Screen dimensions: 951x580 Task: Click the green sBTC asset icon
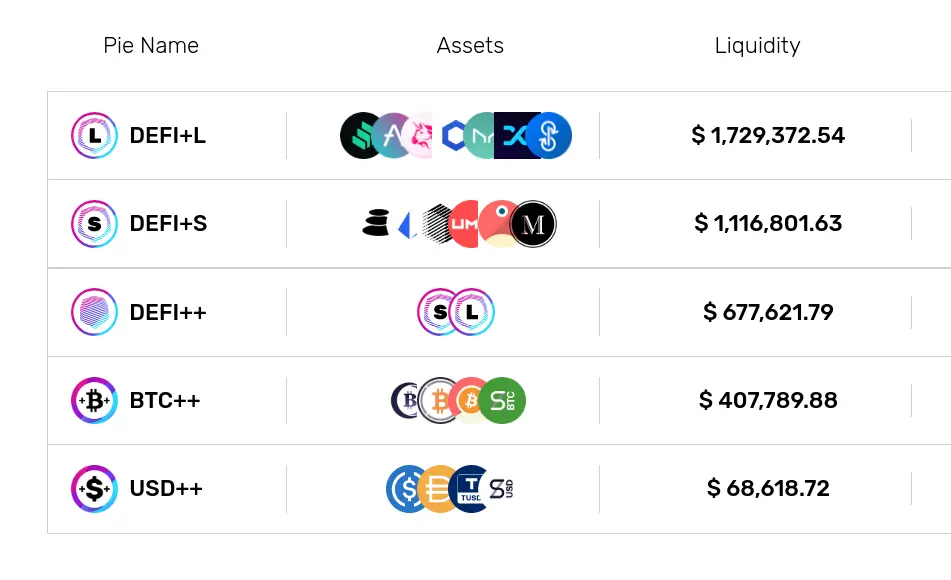502,400
